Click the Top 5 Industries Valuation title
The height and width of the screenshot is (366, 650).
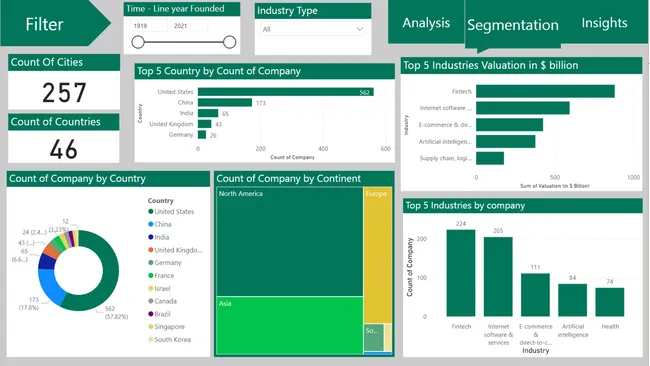tap(491, 65)
